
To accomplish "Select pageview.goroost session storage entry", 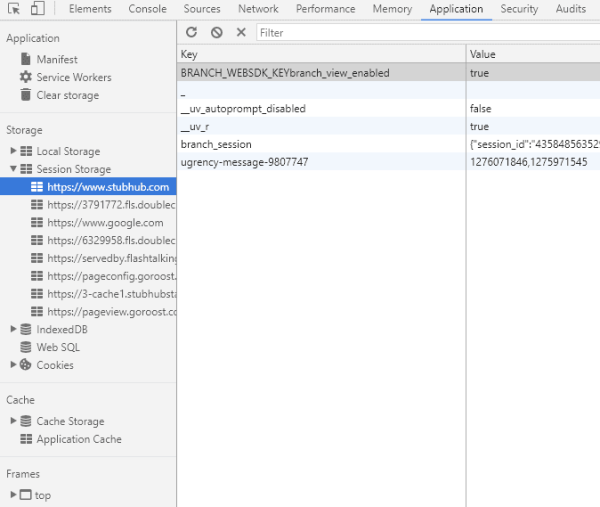I will tap(88, 311).
